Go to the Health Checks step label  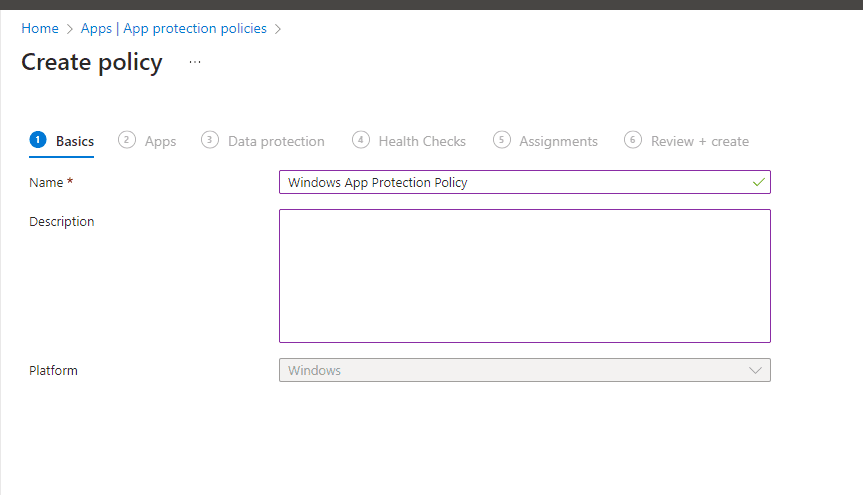(x=422, y=141)
